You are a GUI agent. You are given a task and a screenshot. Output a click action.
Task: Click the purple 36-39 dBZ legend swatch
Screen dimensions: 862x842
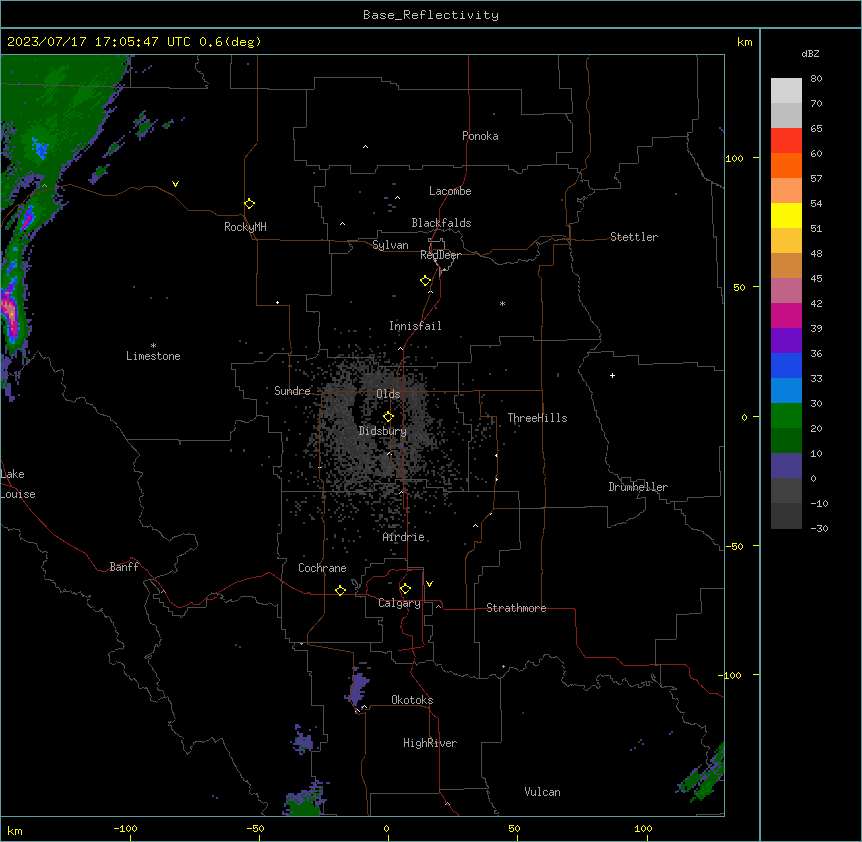pyautogui.click(x=786, y=341)
